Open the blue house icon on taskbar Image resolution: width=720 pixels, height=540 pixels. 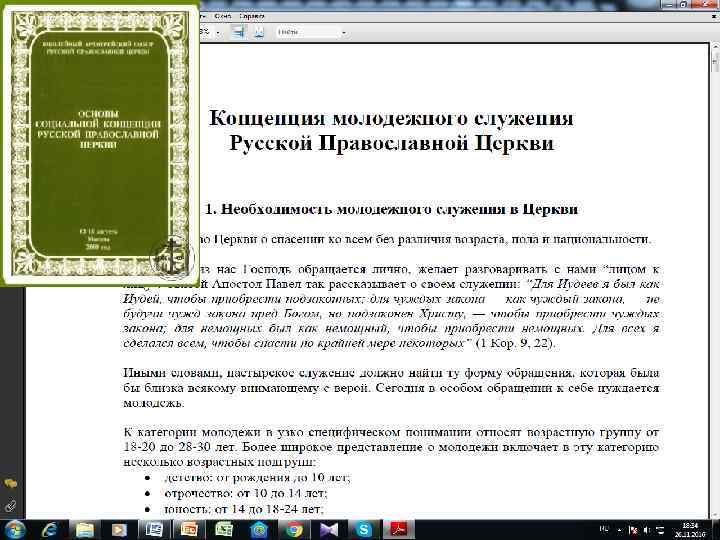(x=259, y=530)
